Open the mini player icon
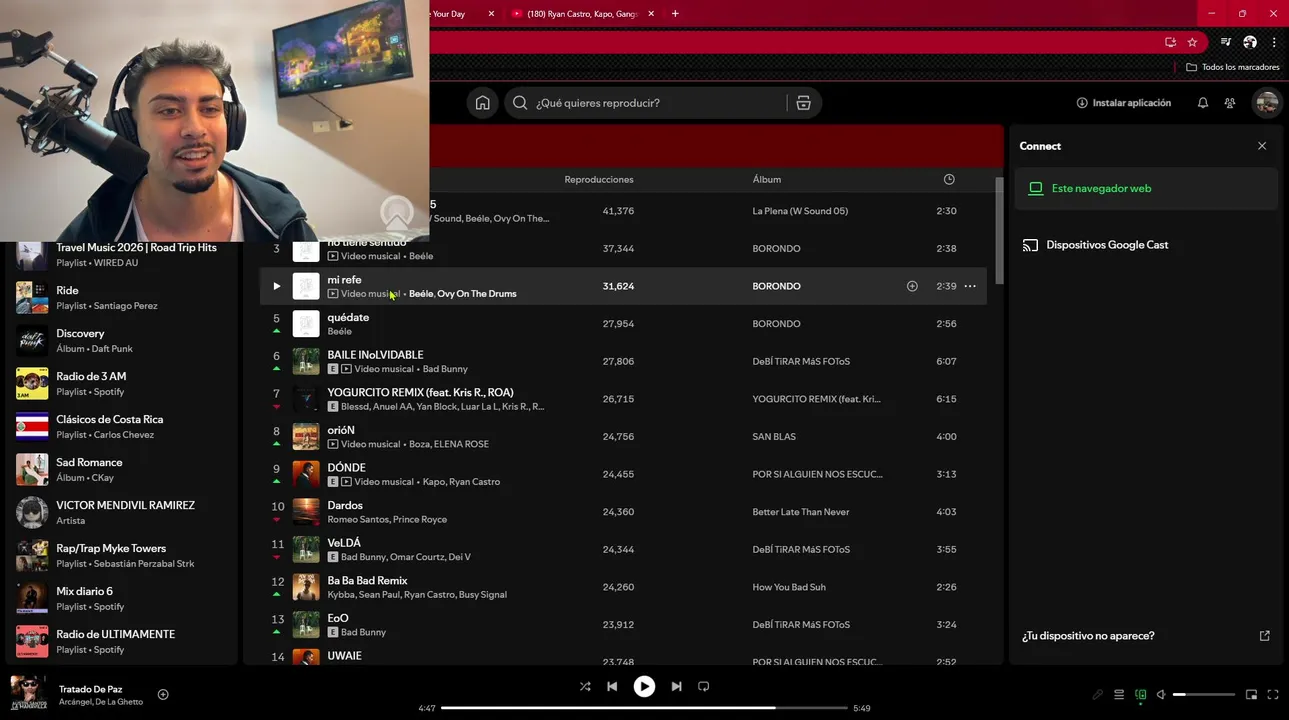 coord(1251,695)
